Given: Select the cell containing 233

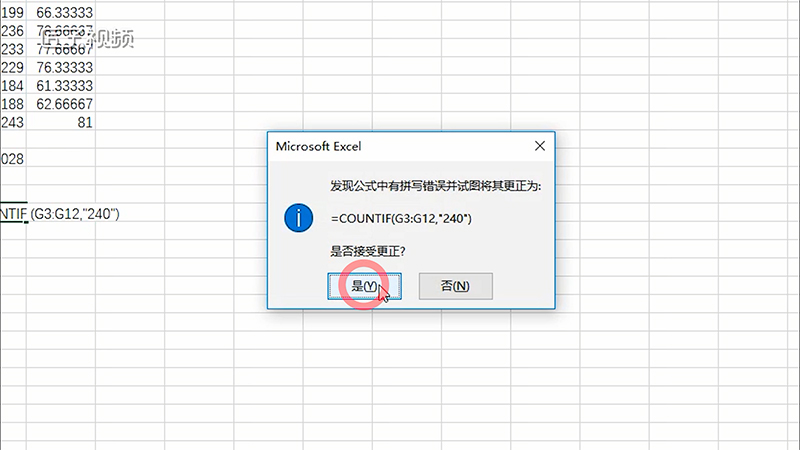Looking at the screenshot, I should [x=13, y=48].
